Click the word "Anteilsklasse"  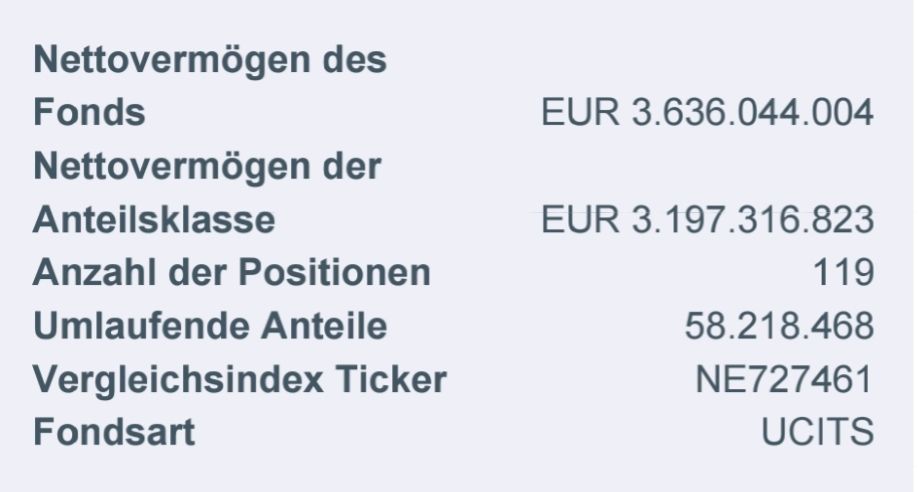pos(154,220)
